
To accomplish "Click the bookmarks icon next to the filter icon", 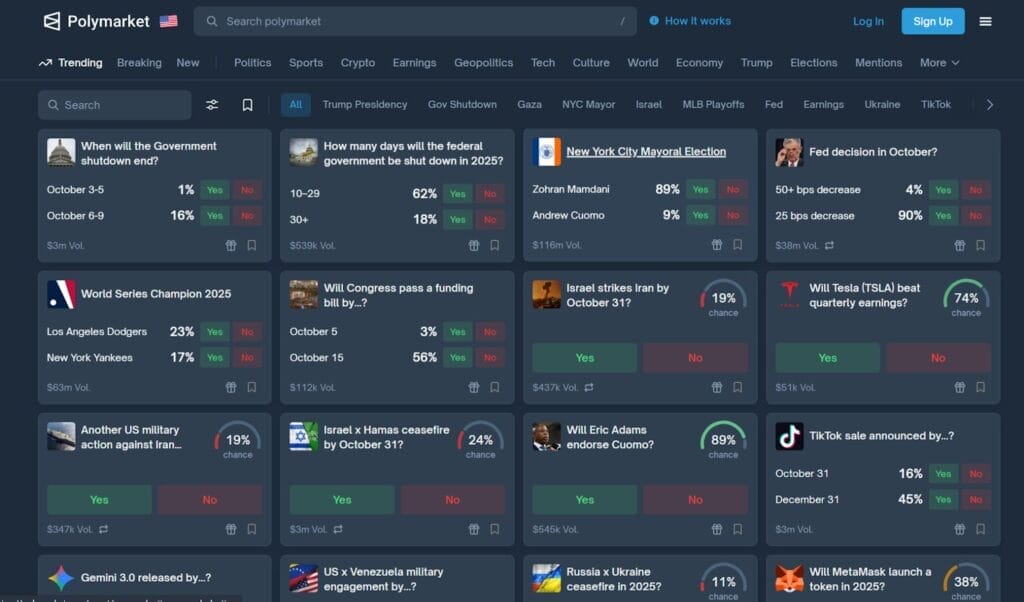I will click(x=248, y=104).
